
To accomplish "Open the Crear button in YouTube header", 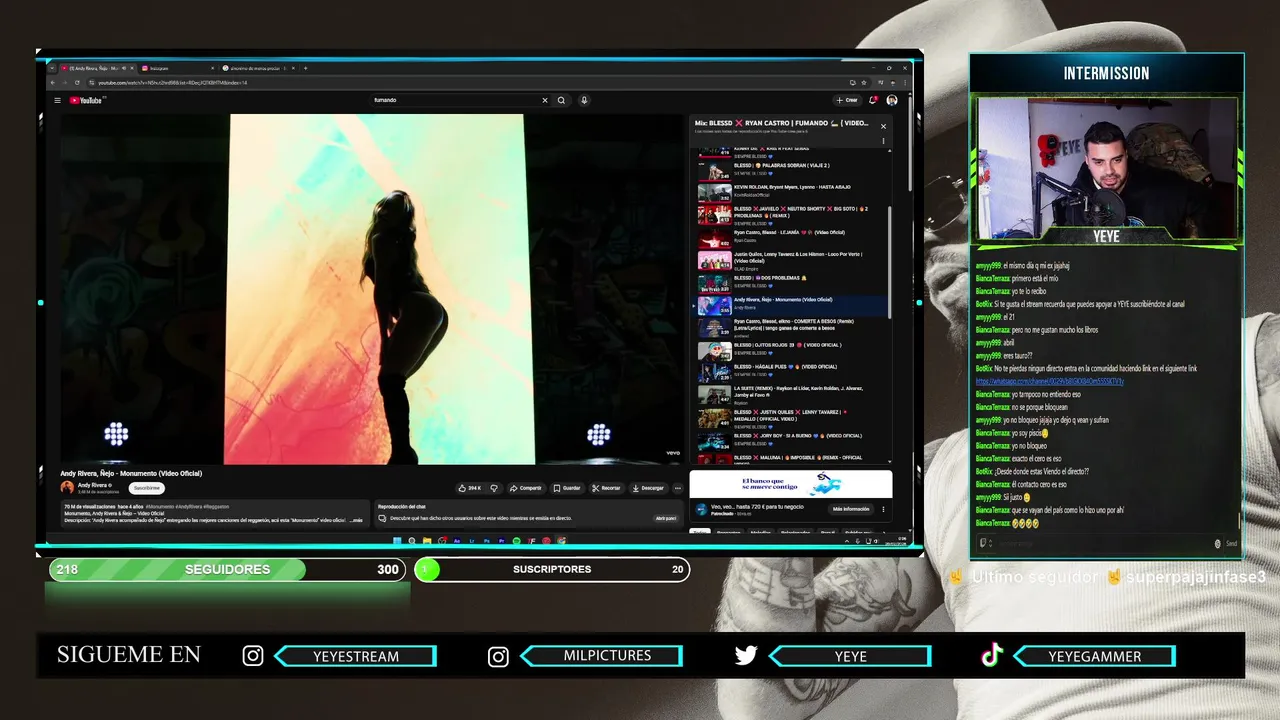I will (847, 100).
